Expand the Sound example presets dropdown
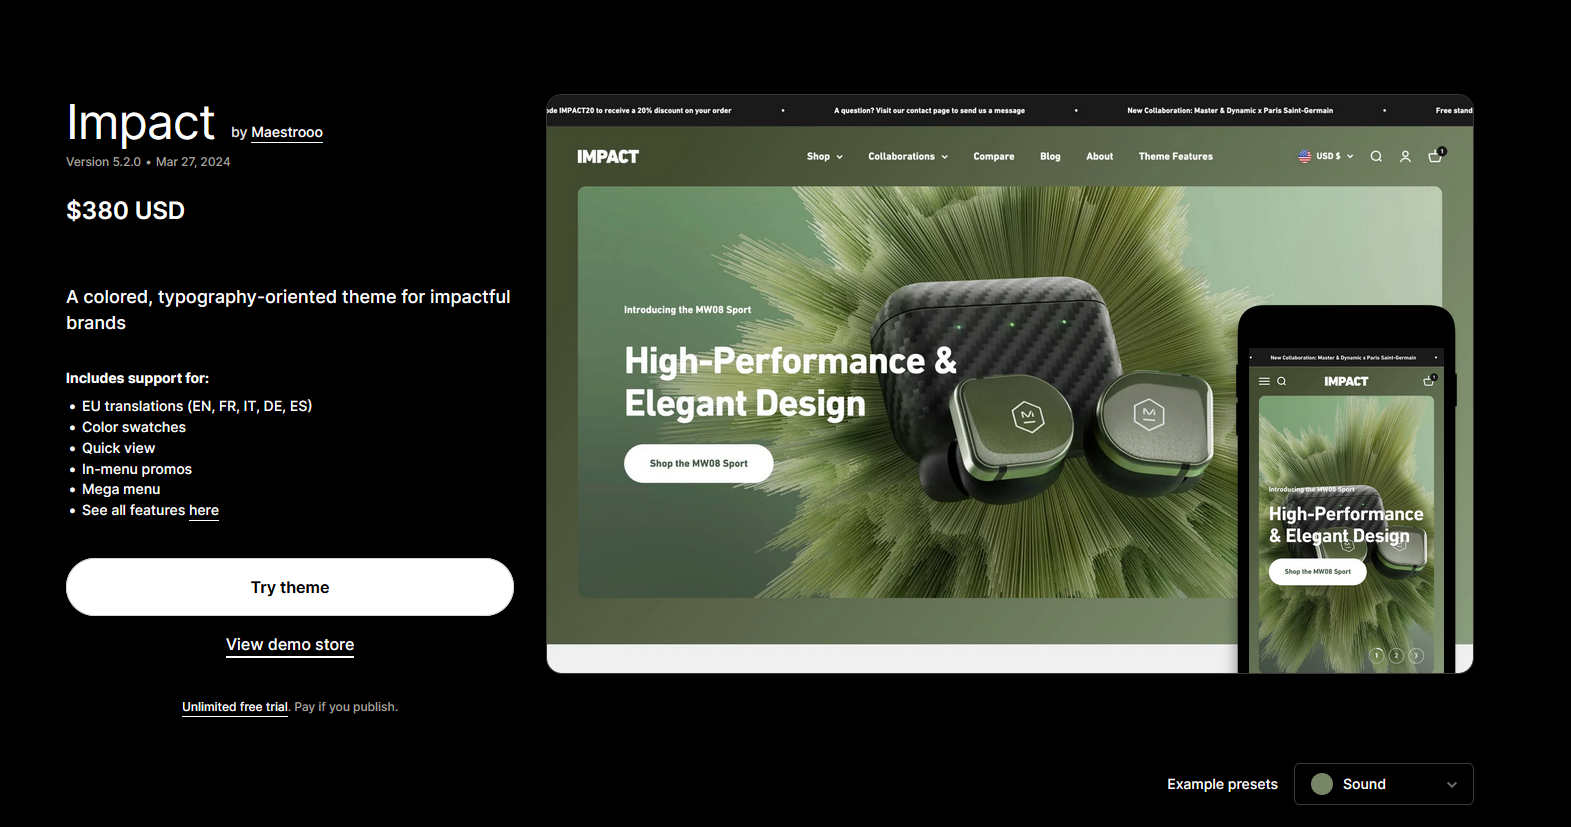The width and height of the screenshot is (1571, 827). pos(1383,784)
